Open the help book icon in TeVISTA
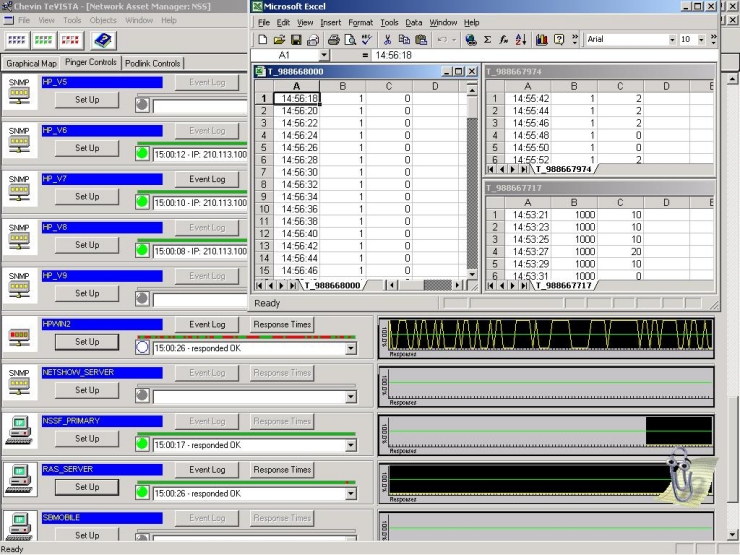 [103, 40]
